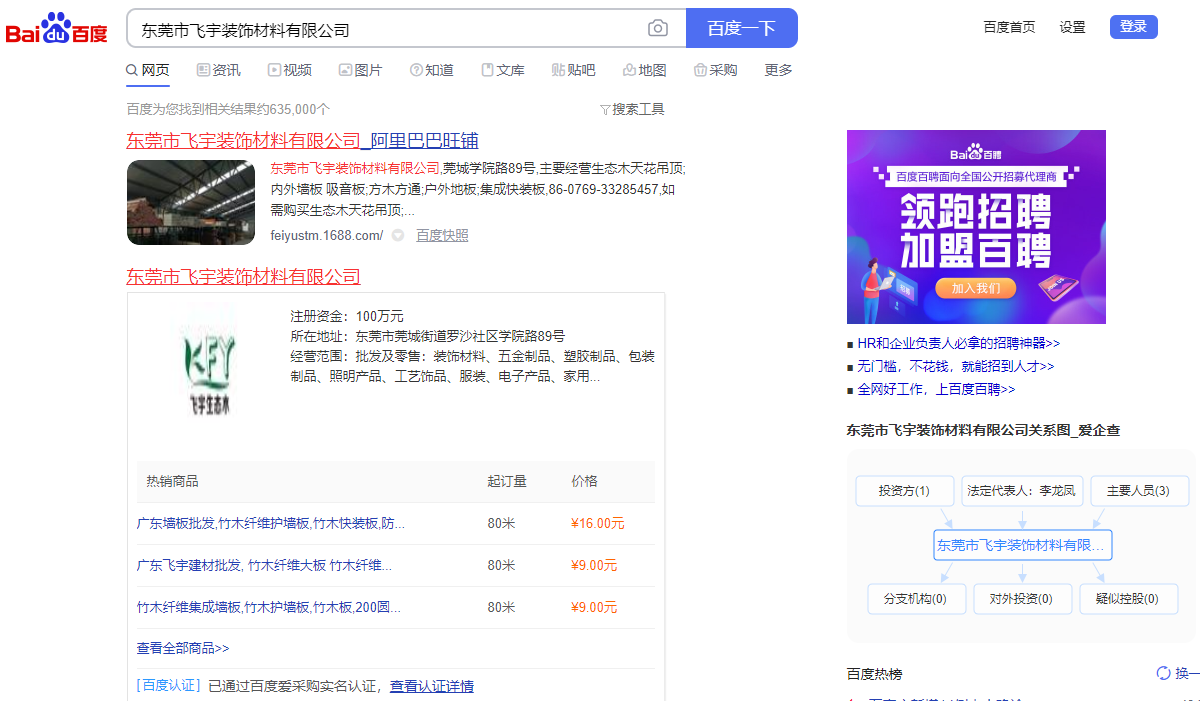Click the central 东莞市飞宇装饰材料有限 node
This screenshot has height=701, width=1200.
(1023, 545)
